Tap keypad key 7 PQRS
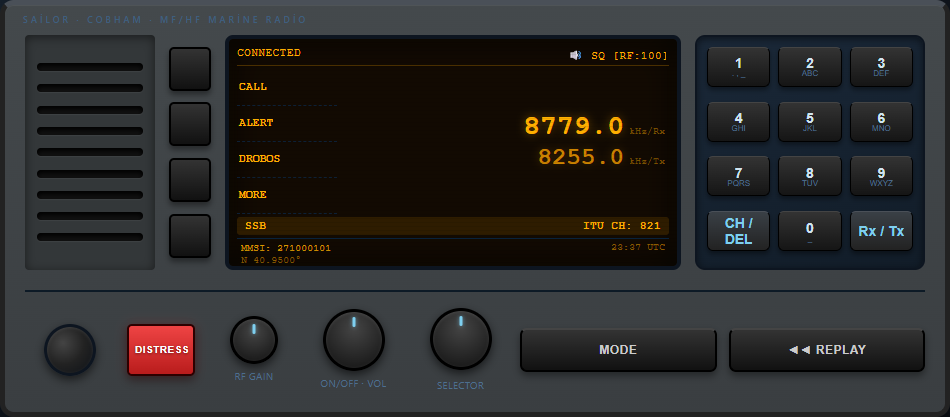The image size is (950, 417). pos(738,176)
